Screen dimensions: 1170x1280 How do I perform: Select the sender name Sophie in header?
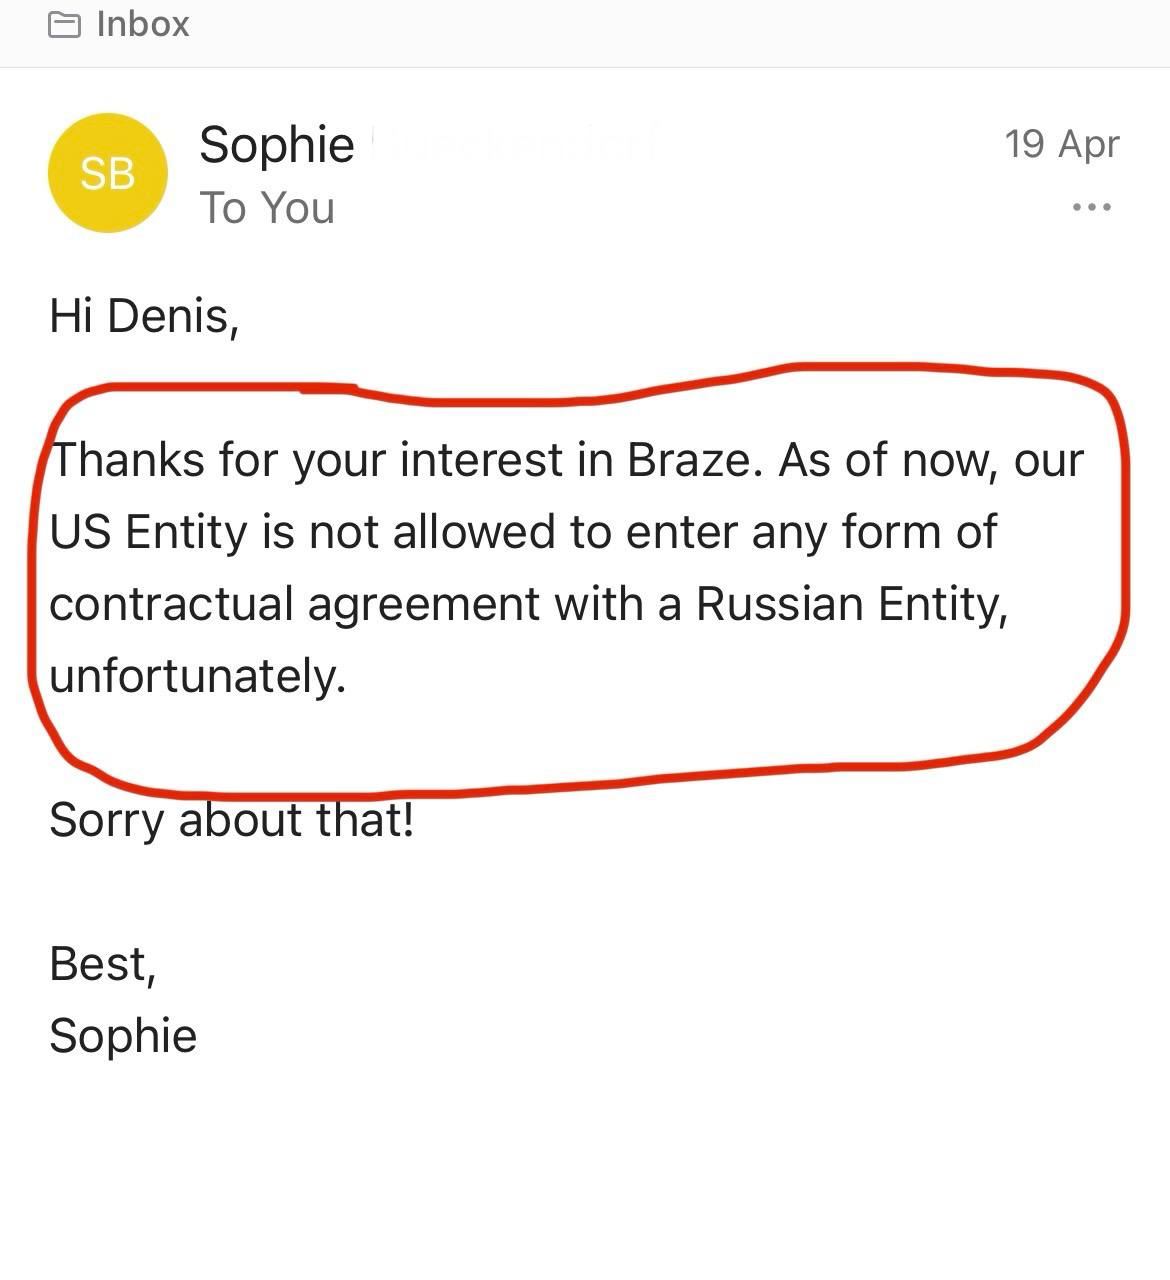coord(277,146)
